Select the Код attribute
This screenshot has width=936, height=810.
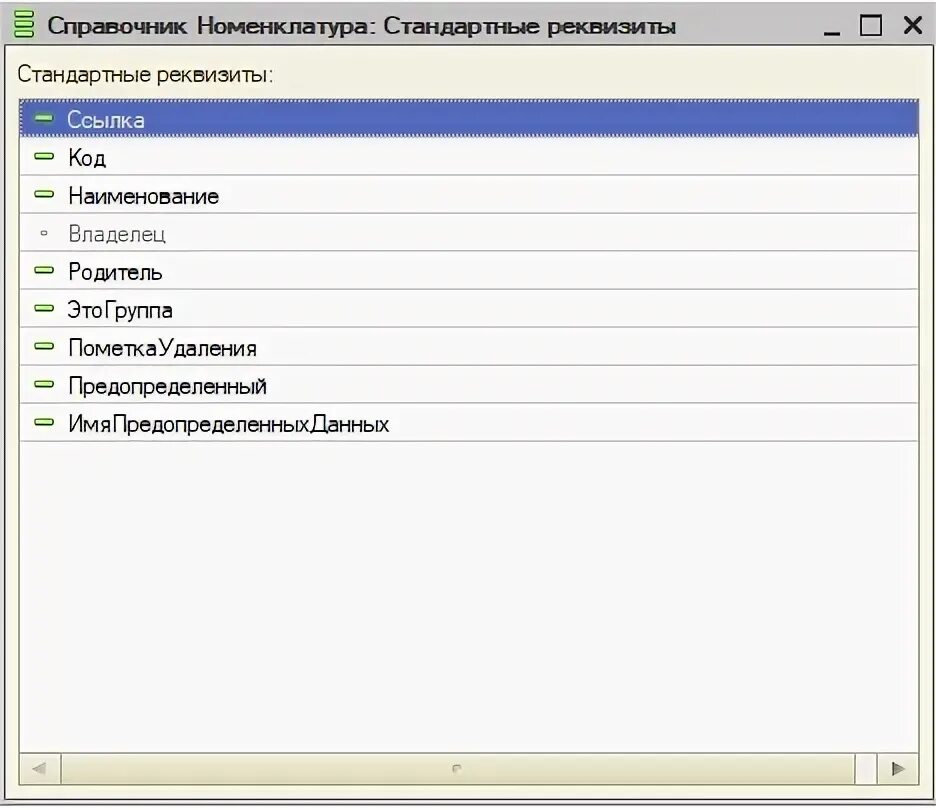pos(469,157)
